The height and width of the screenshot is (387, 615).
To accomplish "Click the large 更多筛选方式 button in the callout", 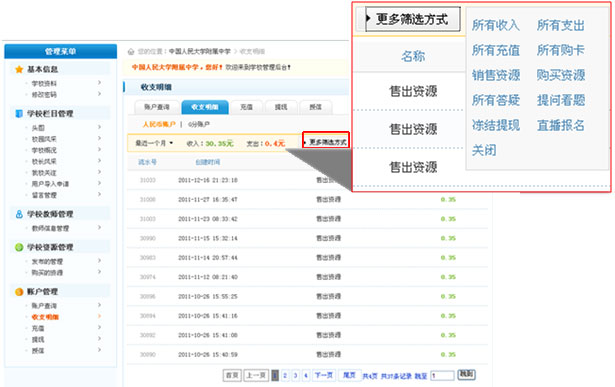I will 412,19.
